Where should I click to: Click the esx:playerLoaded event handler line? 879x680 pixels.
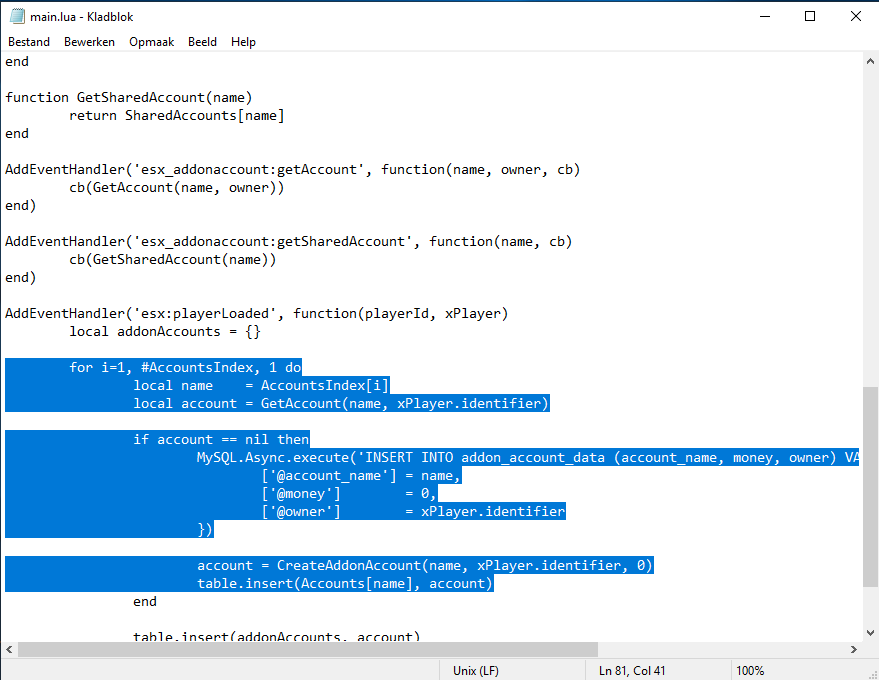click(250, 312)
